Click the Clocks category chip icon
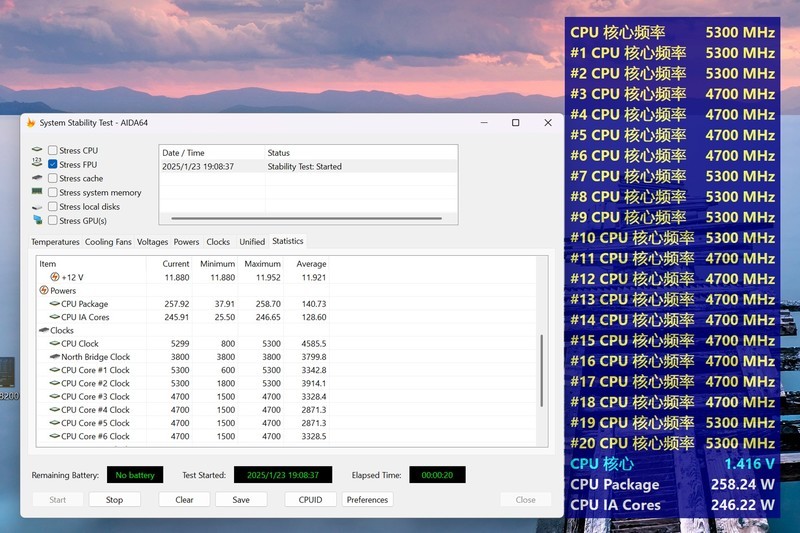The height and width of the screenshot is (533, 800). click(43, 330)
